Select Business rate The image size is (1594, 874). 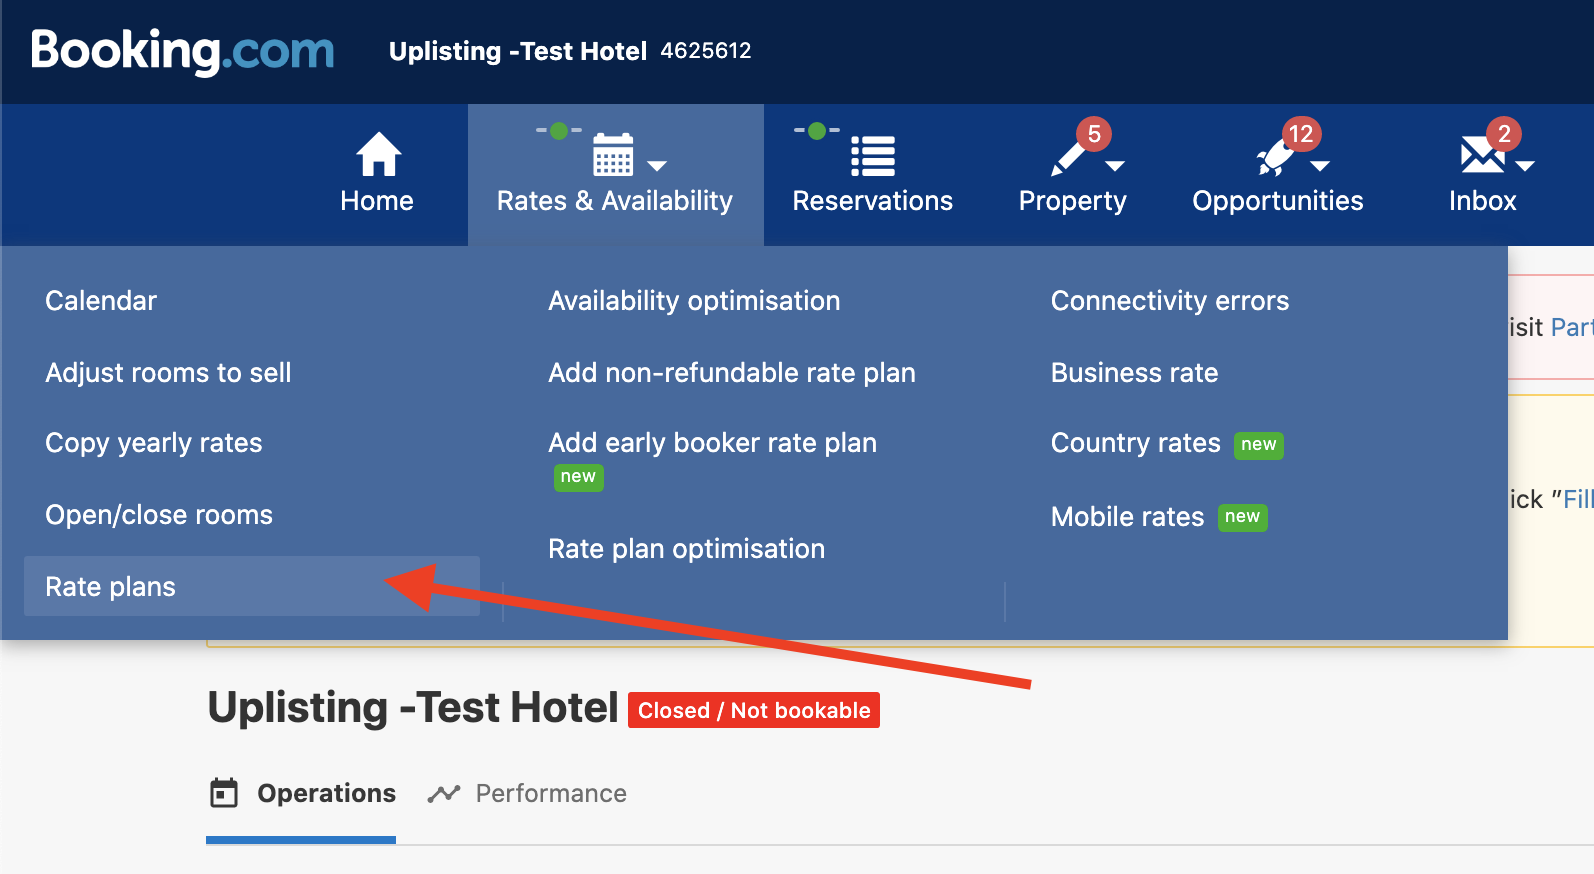pos(1134,373)
